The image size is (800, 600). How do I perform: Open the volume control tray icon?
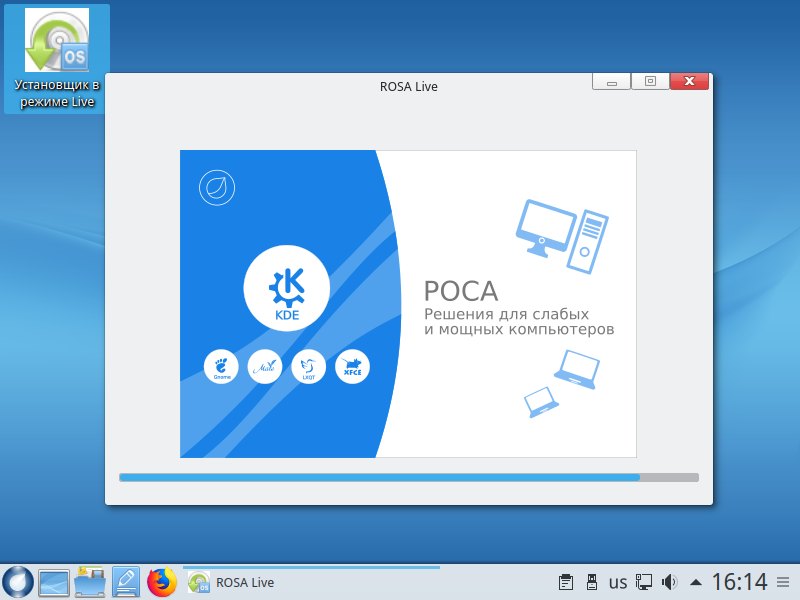[670, 582]
